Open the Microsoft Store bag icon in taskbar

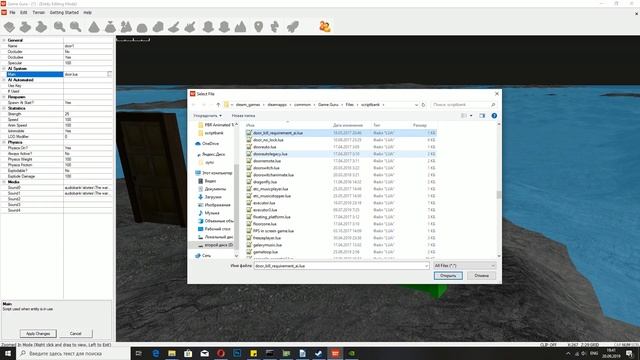coord(188,353)
